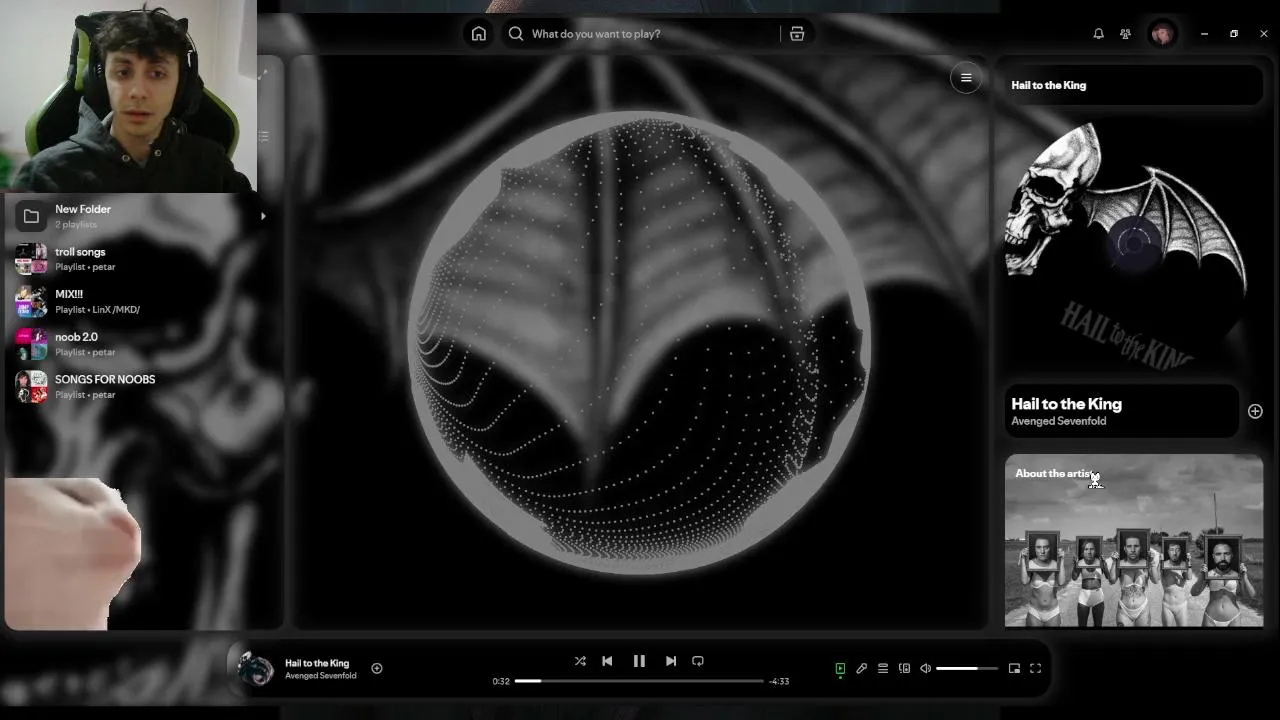Open Friend Activity icon
This screenshot has width=1280, height=720.
pos(1125,34)
